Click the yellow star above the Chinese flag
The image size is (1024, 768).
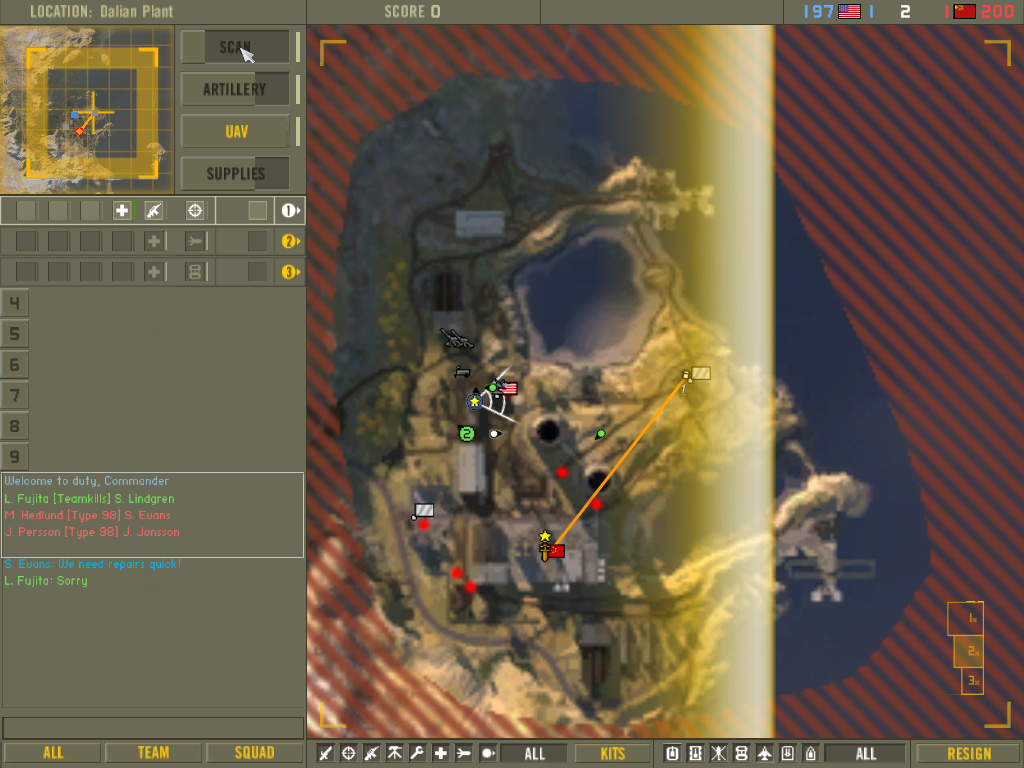[x=545, y=537]
